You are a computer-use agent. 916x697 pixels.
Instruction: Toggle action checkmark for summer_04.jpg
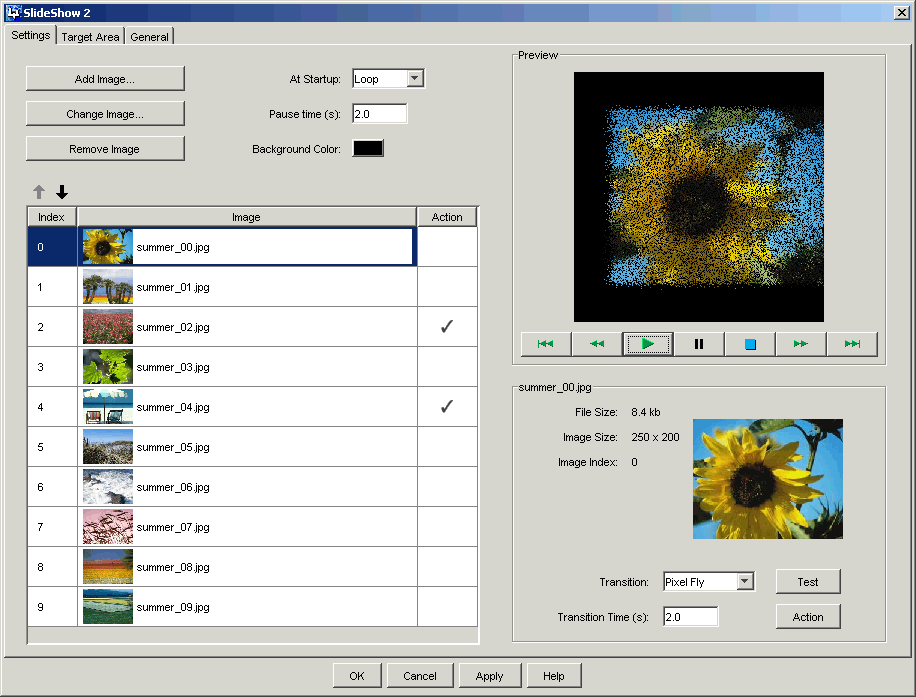pos(447,407)
